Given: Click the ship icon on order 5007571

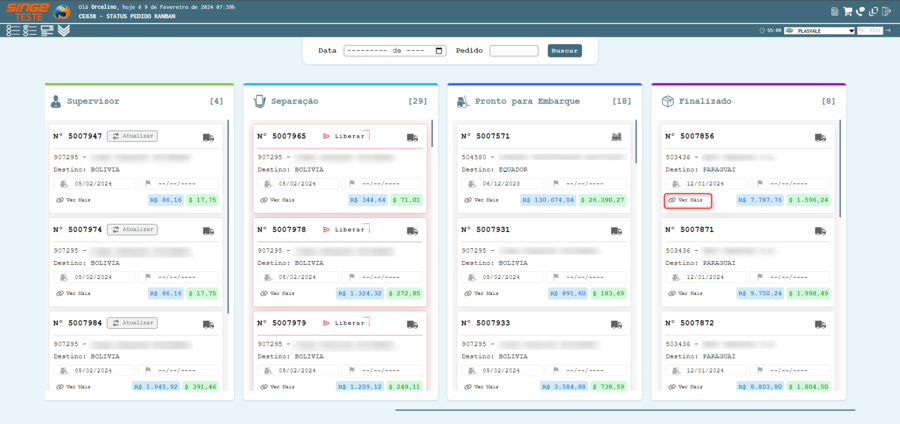Looking at the screenshot, I should [616, 137].
